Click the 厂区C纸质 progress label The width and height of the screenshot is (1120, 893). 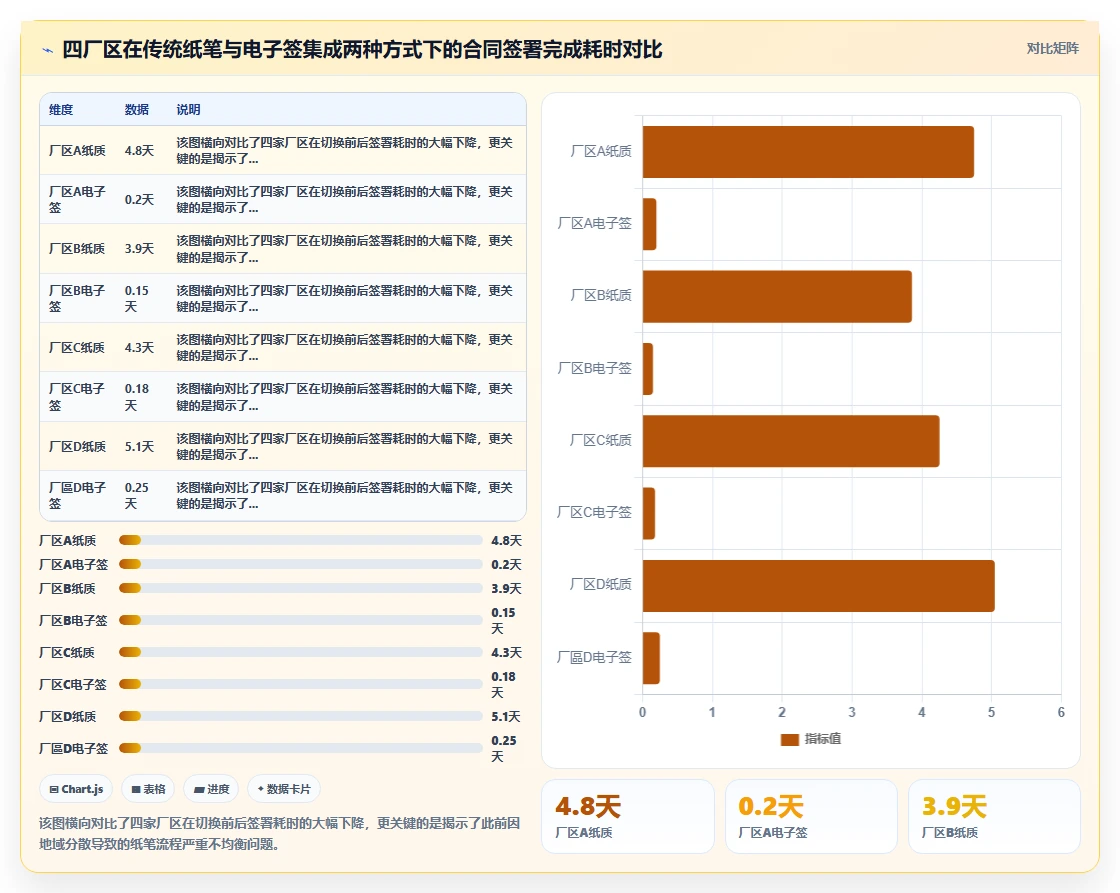pos(67,652)
